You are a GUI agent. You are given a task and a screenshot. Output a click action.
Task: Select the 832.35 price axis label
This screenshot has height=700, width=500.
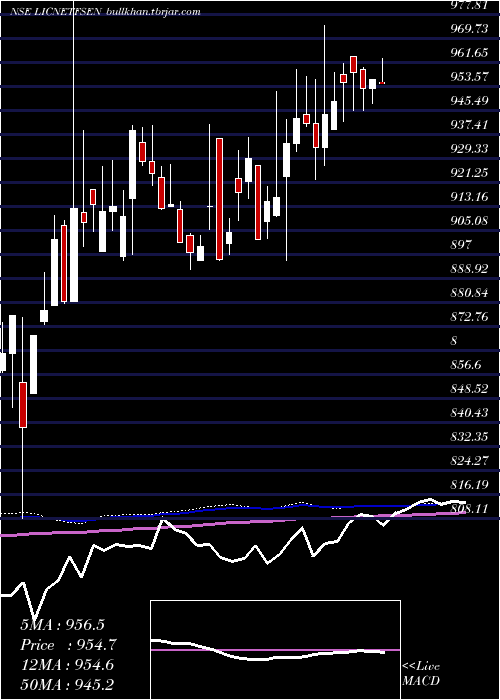coord(471,437)
